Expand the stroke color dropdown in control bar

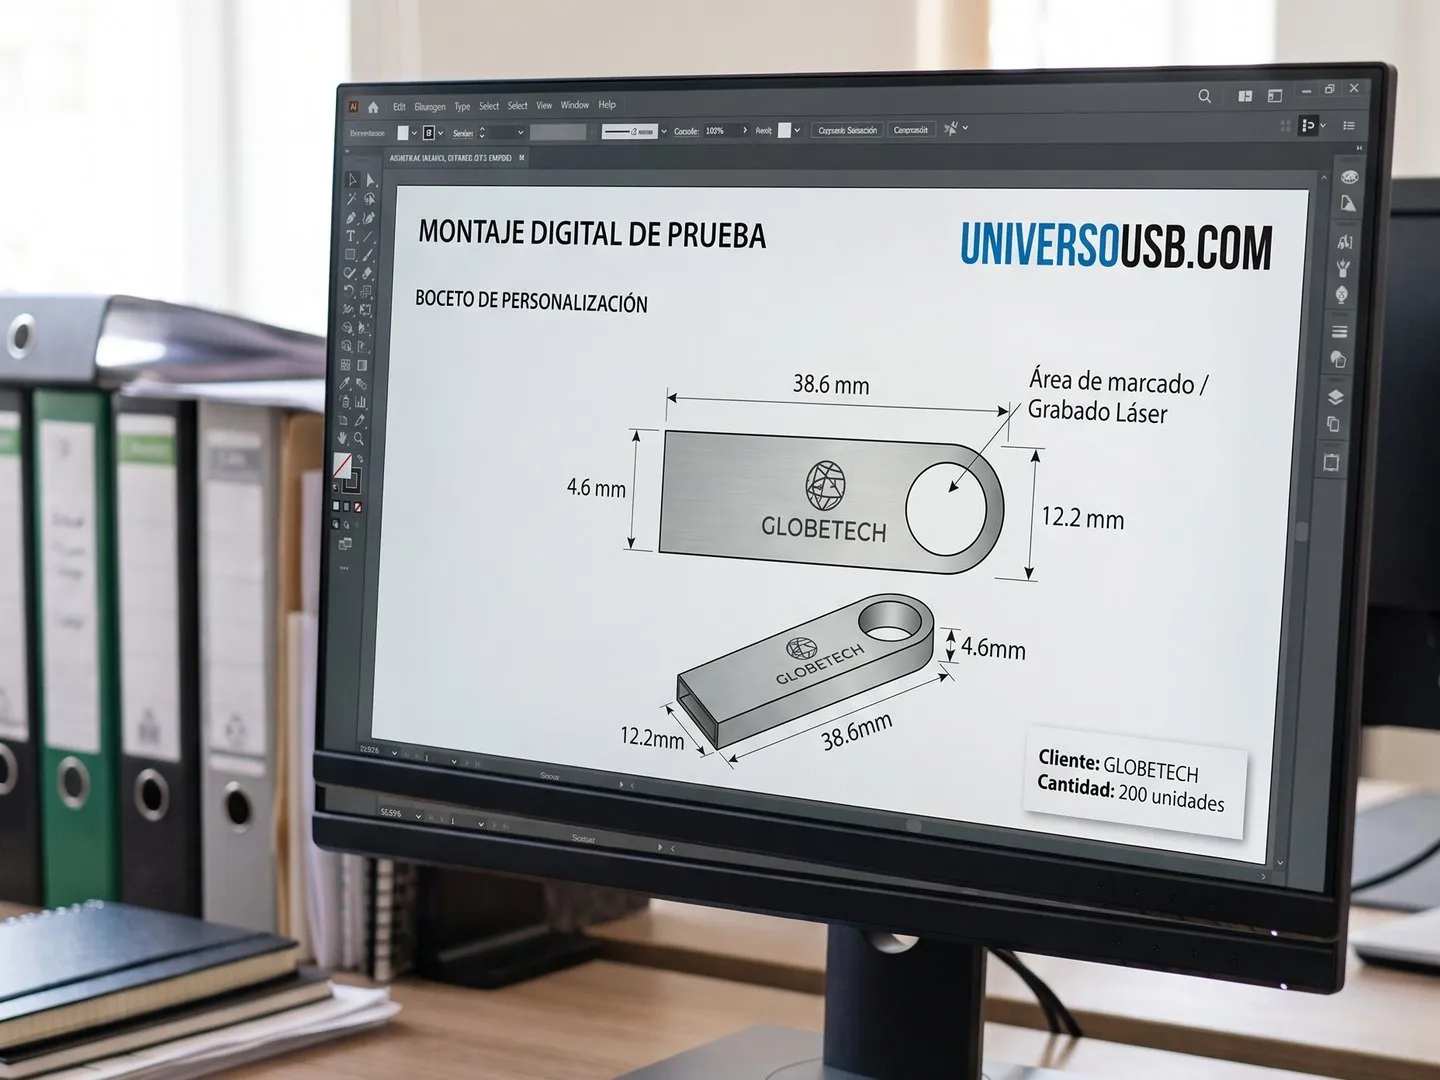coord(440,133)
